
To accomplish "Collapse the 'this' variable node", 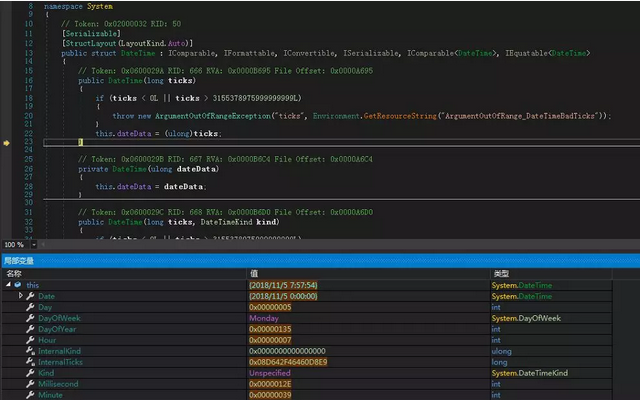I will (x=9, y=284).
